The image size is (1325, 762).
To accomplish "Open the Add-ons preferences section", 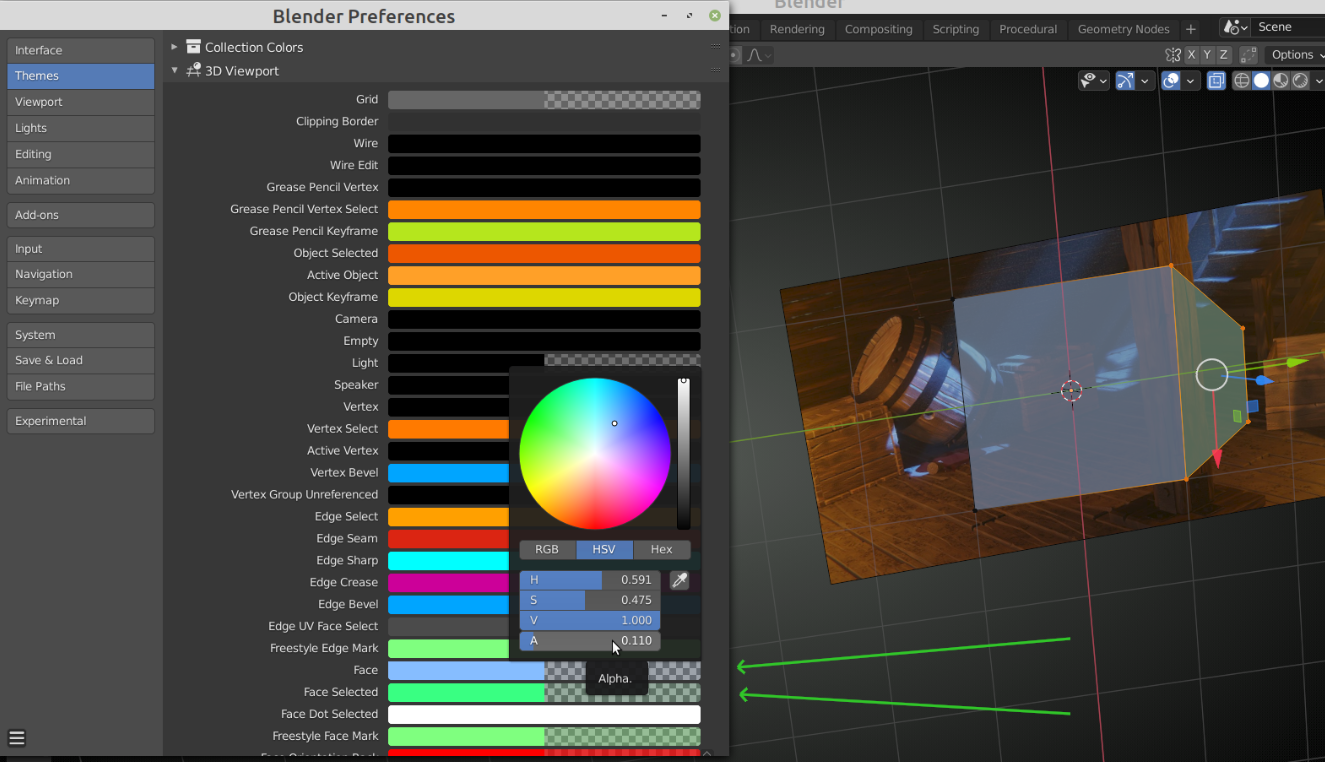I will point(81,215).
